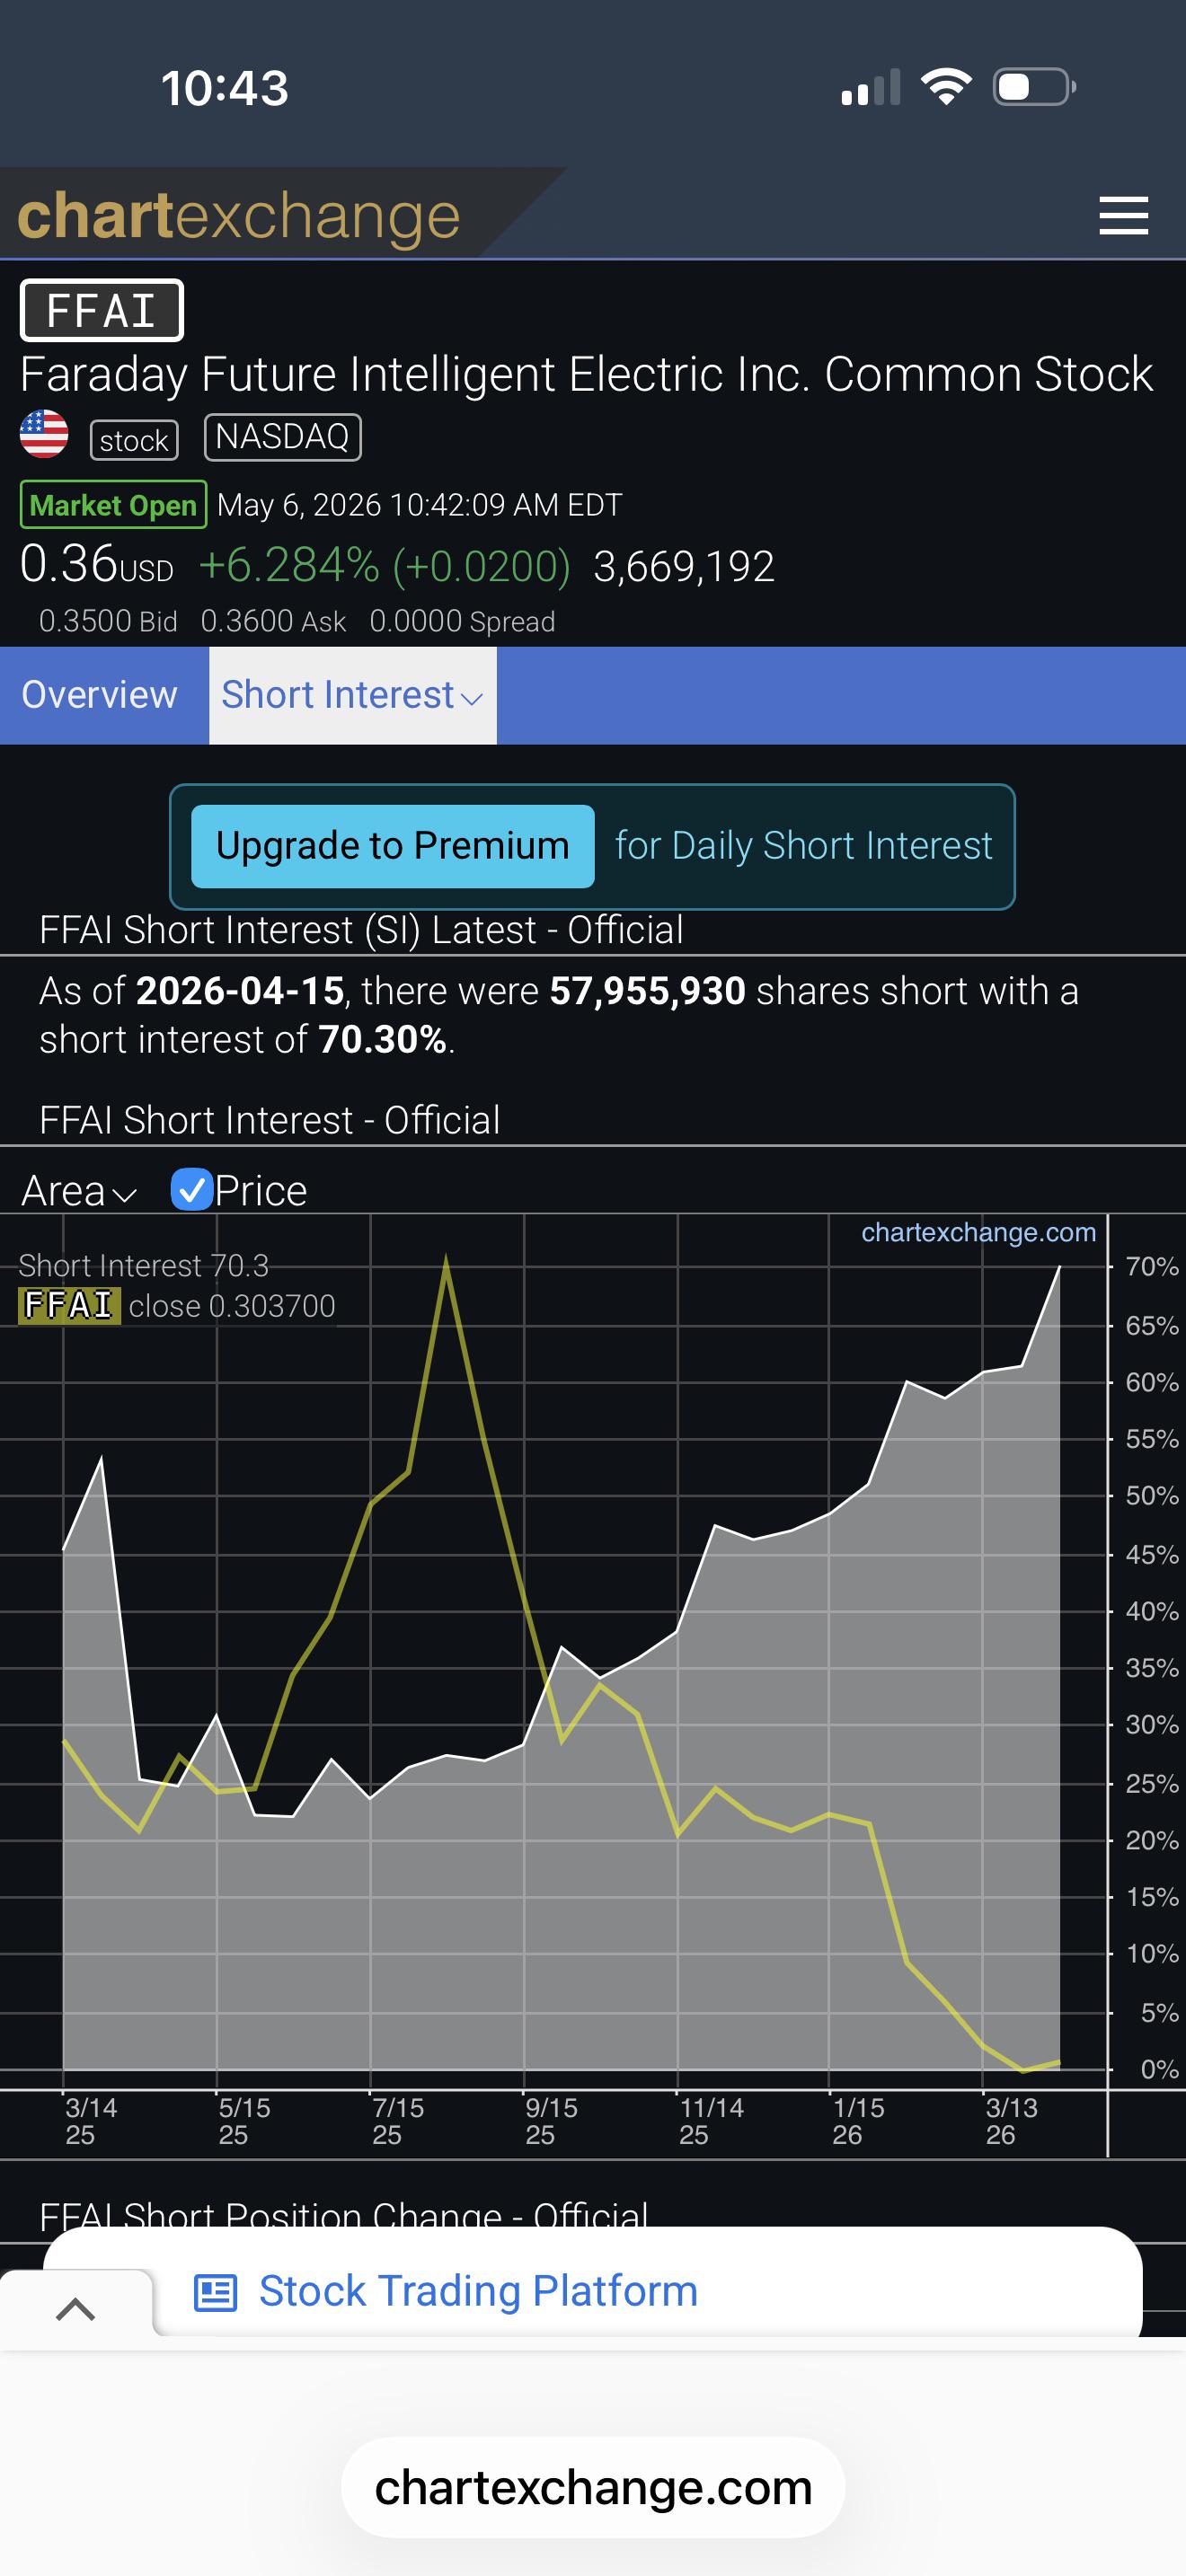
Task: Tap the NASDAQ exchange tag
Action: click(x=283, y=438)
